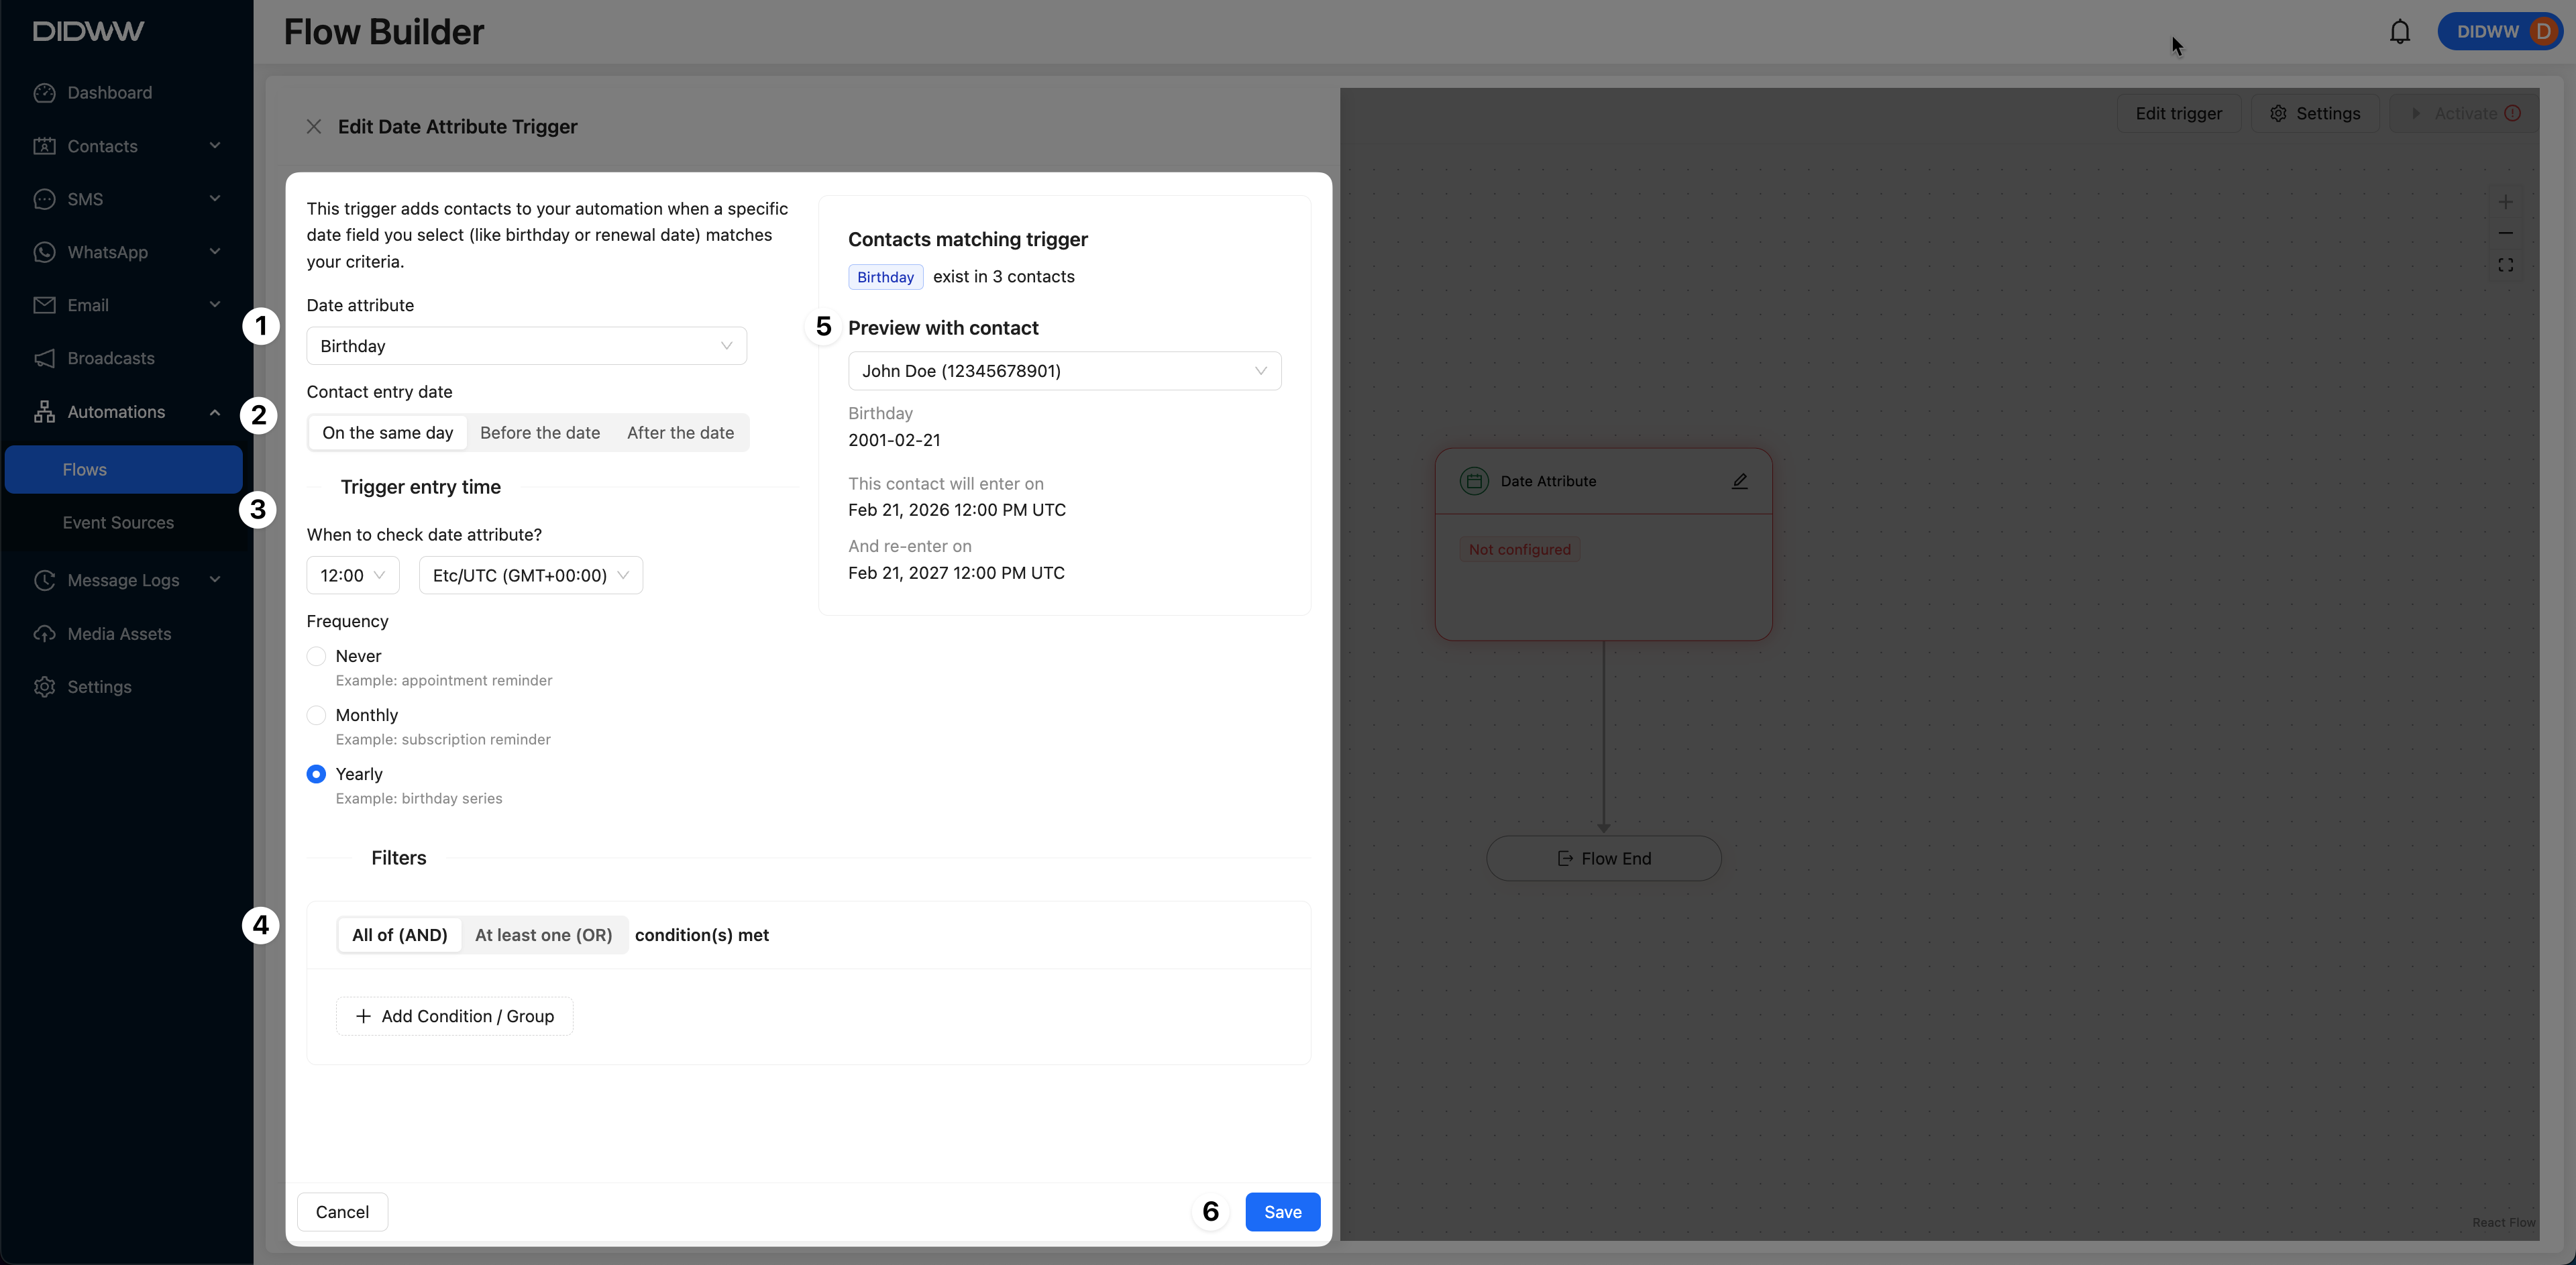Choose the Yearly frequency radio button
The image size is (2576, 1265).
(316, 774)
